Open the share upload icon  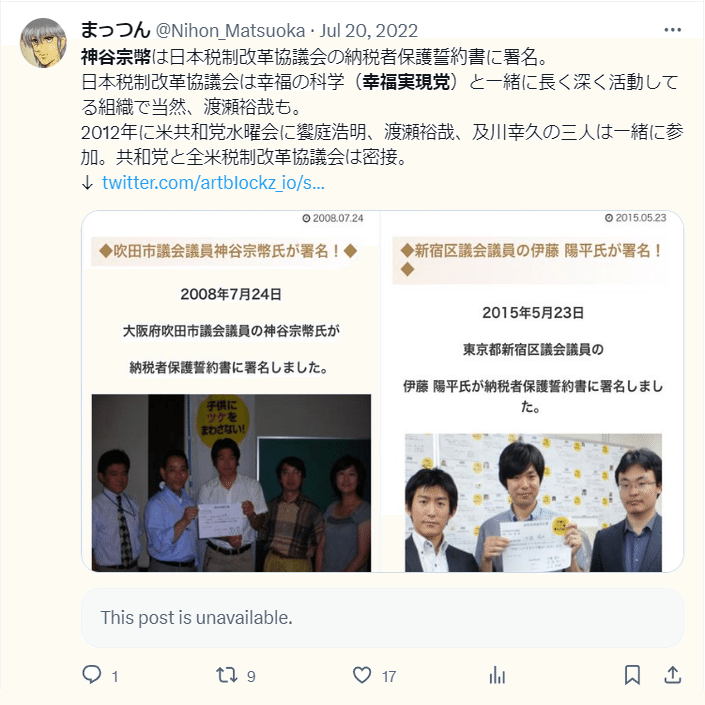672,675
